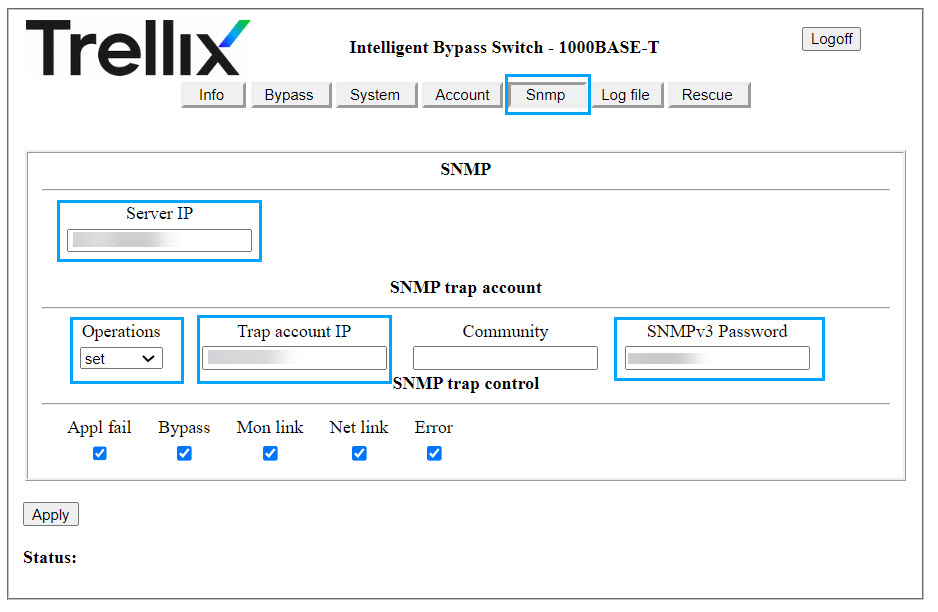Uncheck the Appl fail checkbox

coord(100,453)
